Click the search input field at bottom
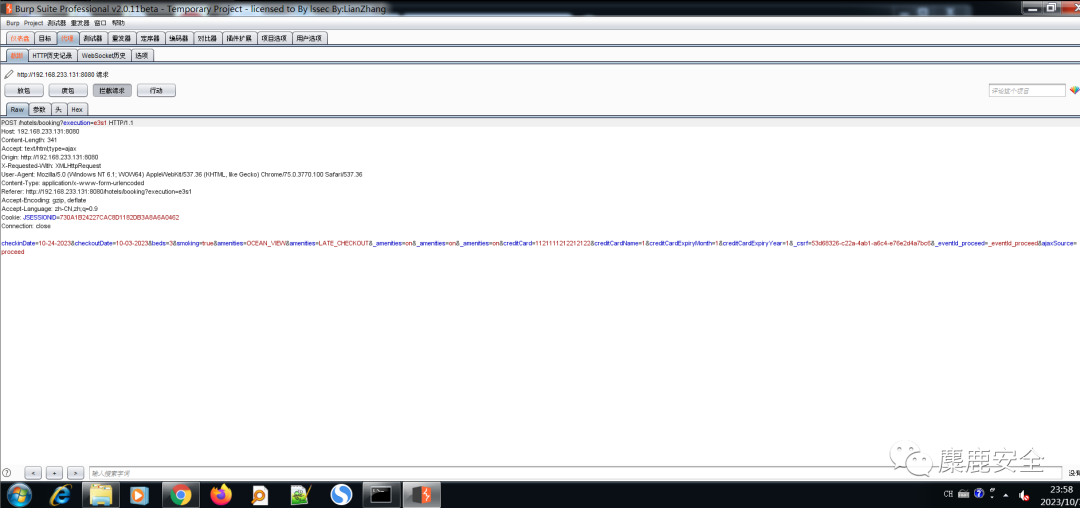 (x=575, y=473)
